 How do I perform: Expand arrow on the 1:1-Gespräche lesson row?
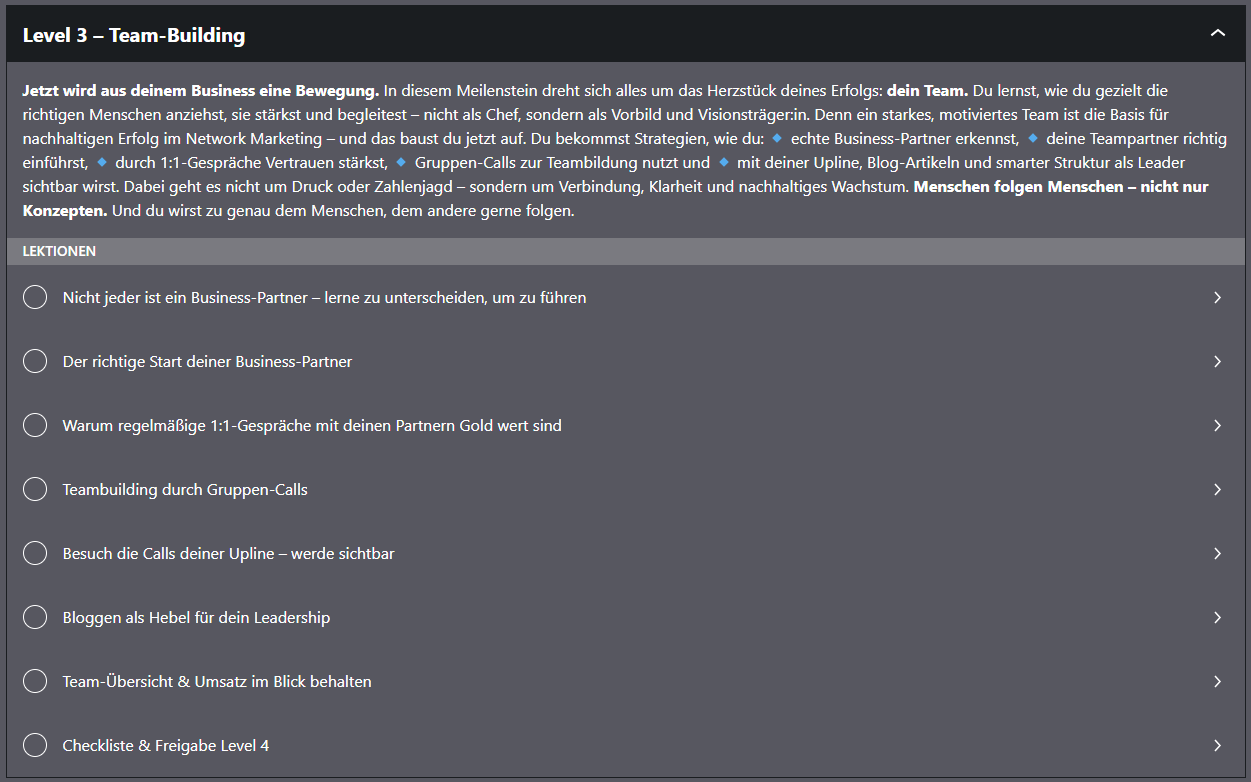(1217, 425)
